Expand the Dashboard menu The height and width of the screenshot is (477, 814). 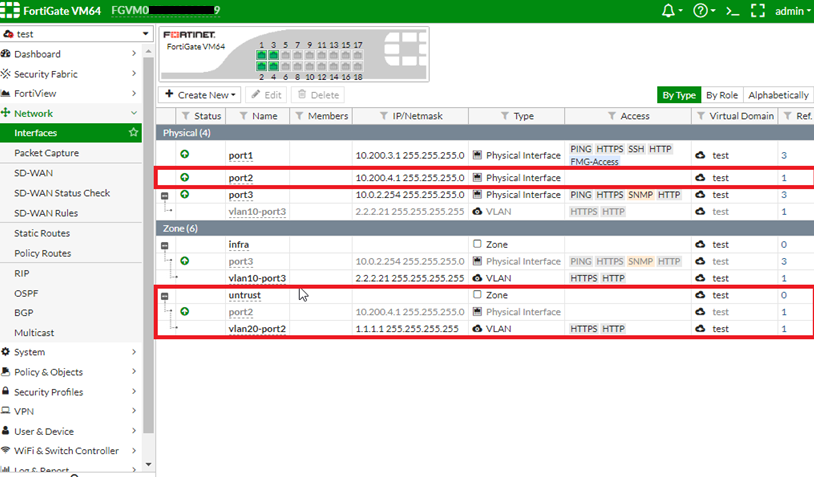[71, 54]
